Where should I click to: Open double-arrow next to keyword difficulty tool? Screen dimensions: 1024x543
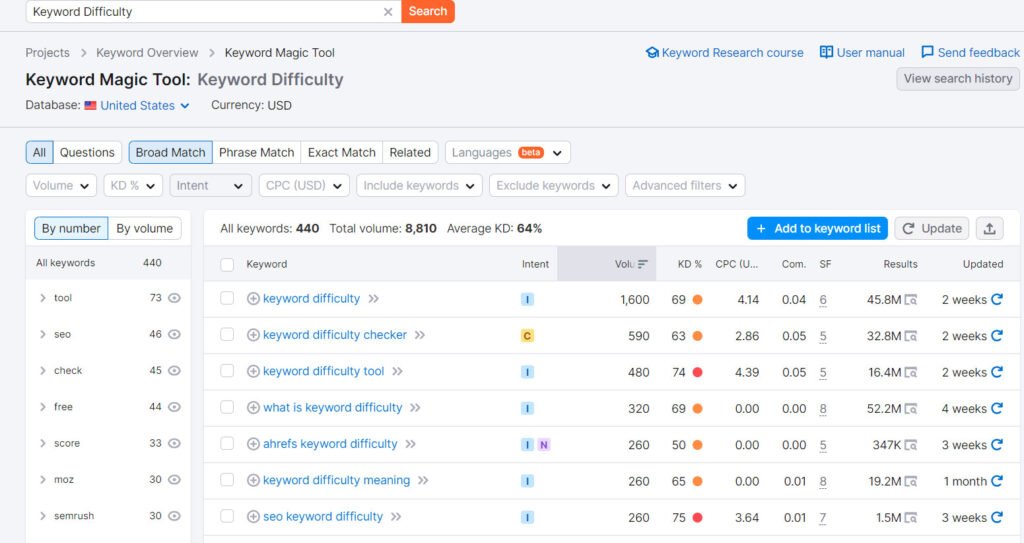(397, 371)
